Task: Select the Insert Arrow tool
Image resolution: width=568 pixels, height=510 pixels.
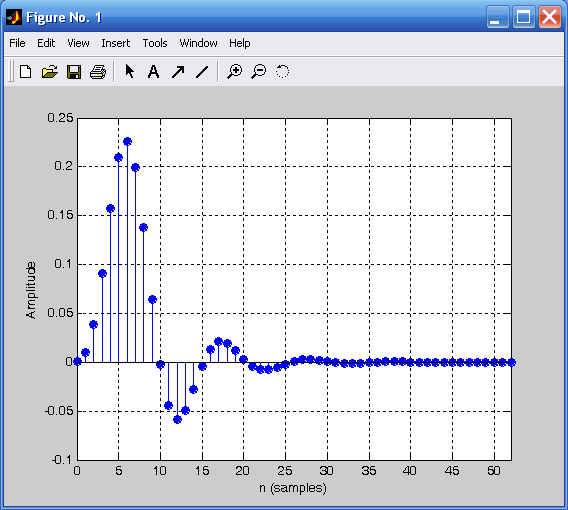Action: pos(178,72)
